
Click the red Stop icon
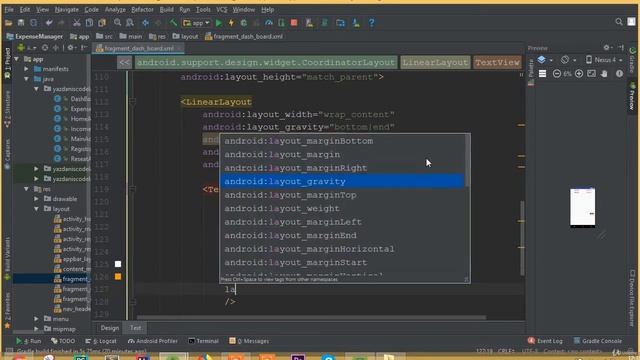pos(294,23)
